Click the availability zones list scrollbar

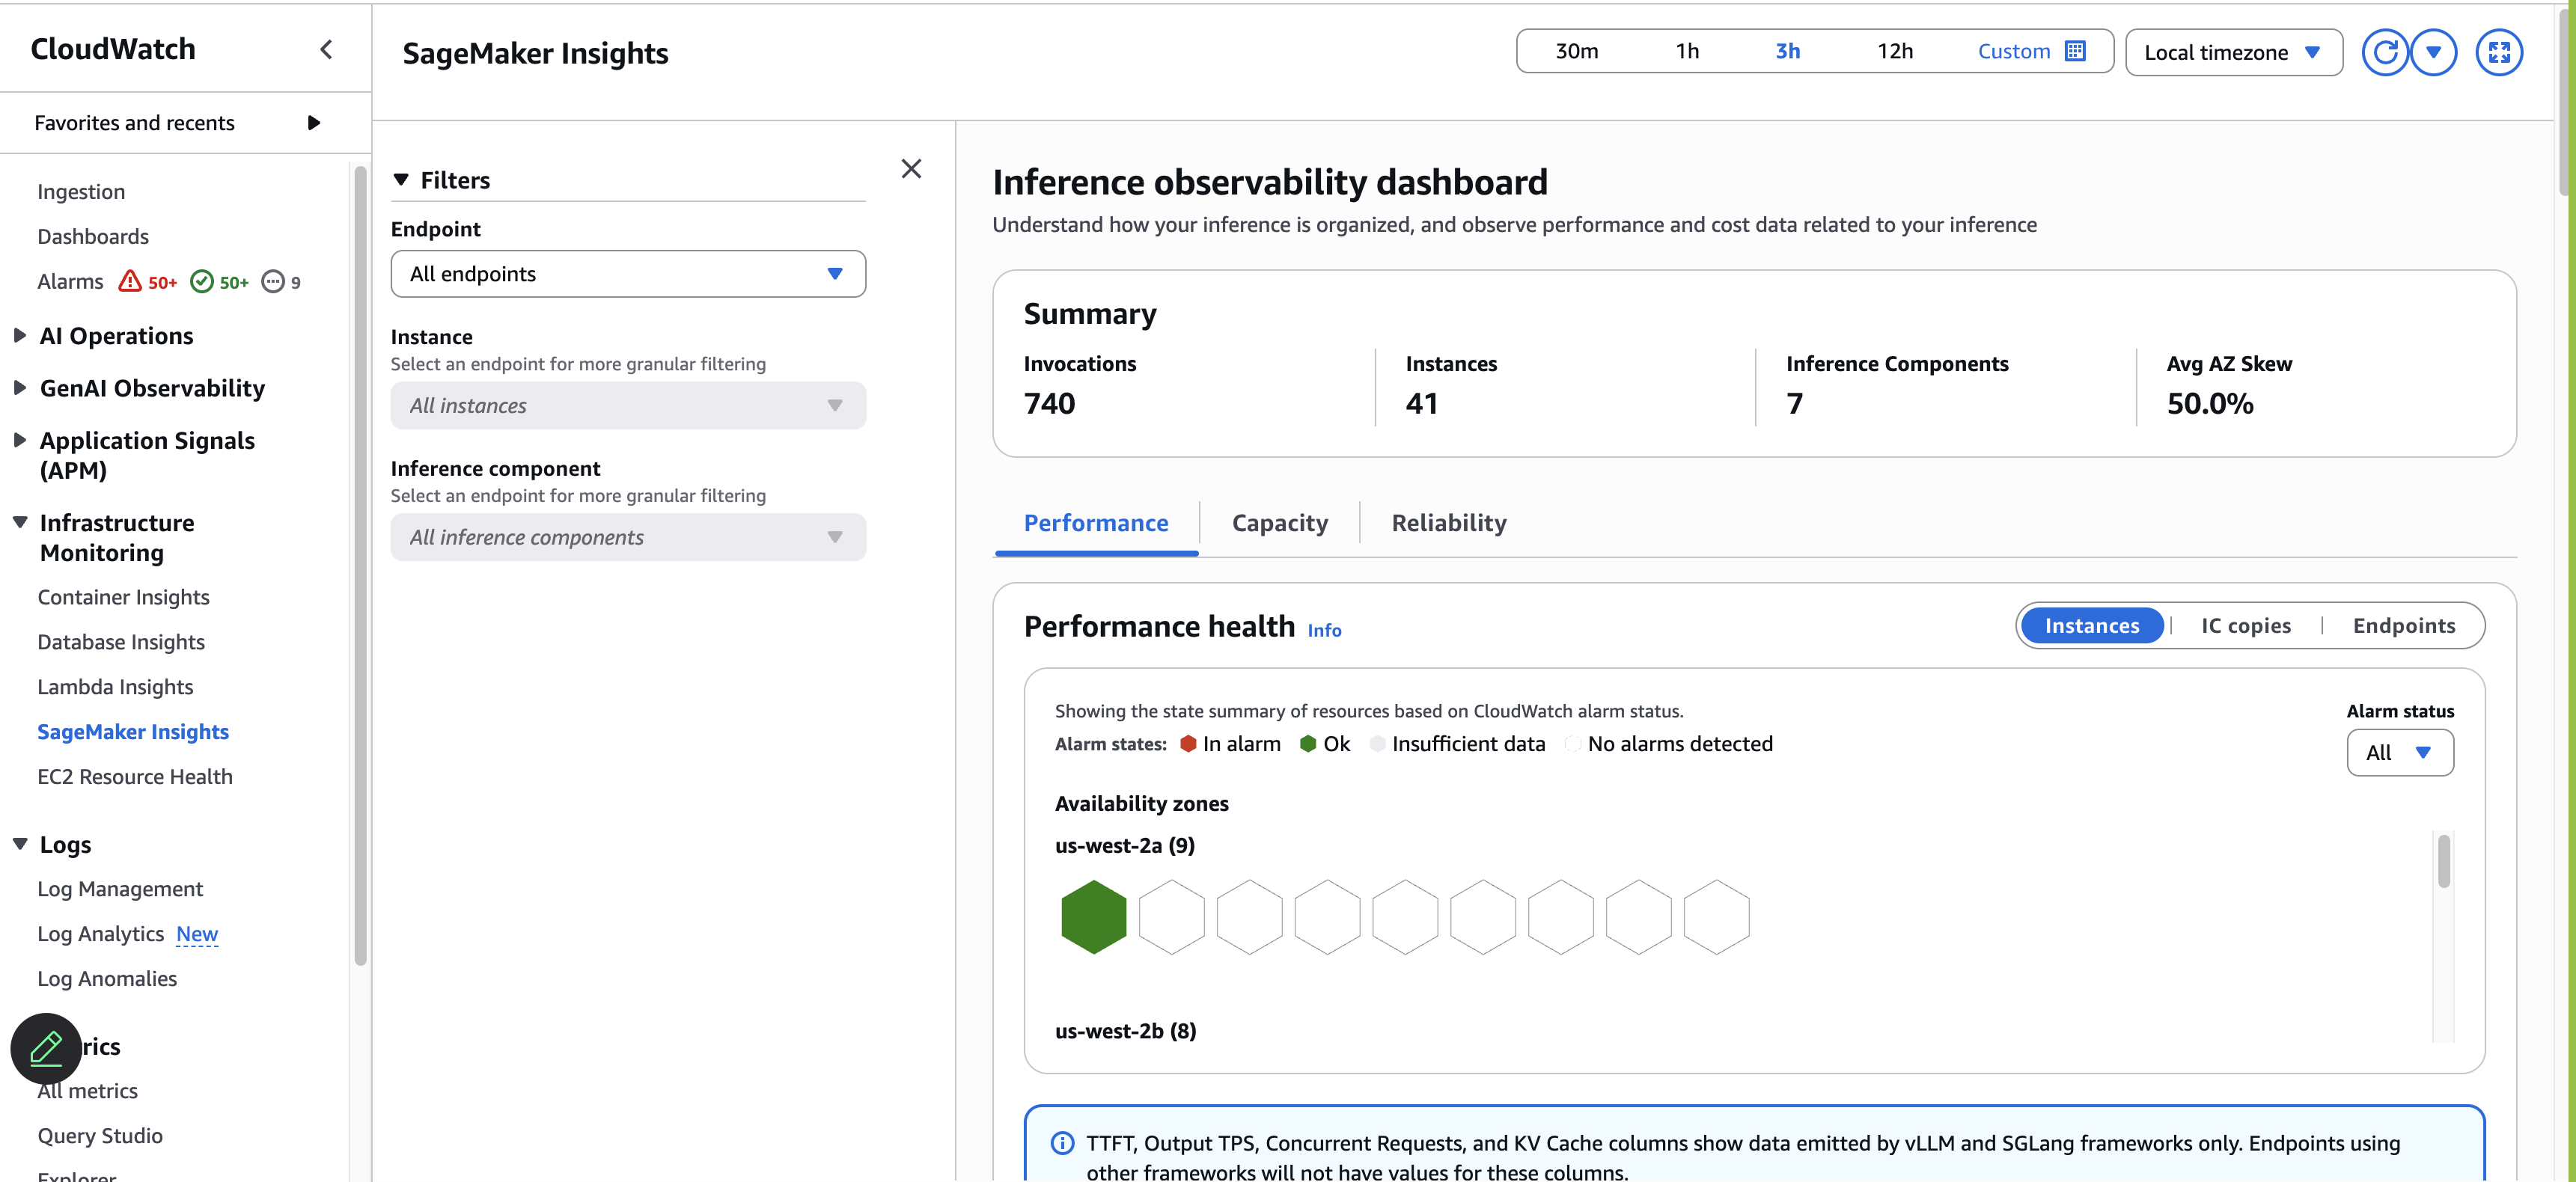point(2444,861)
